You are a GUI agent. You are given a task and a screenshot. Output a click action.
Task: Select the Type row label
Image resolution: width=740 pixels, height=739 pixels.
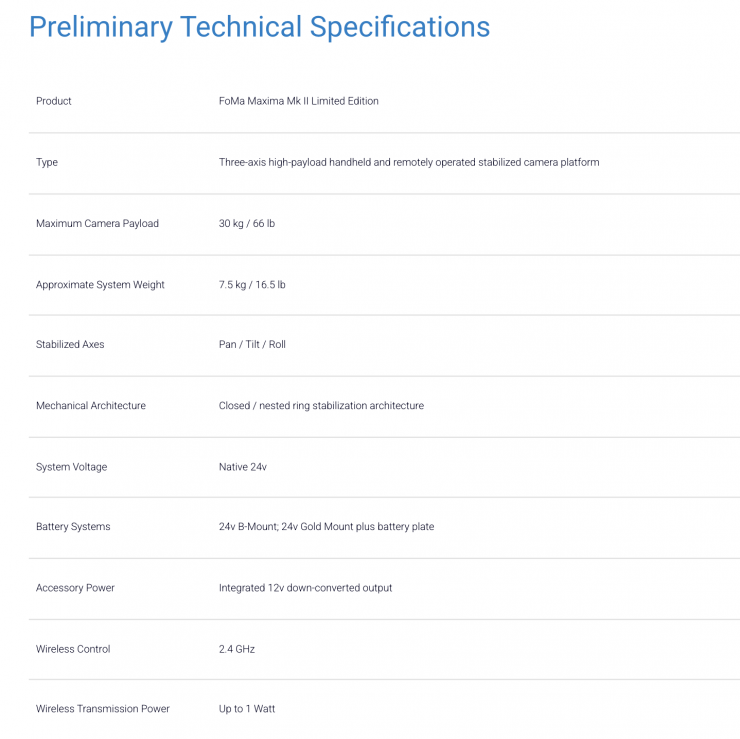[x=47, y=163]
